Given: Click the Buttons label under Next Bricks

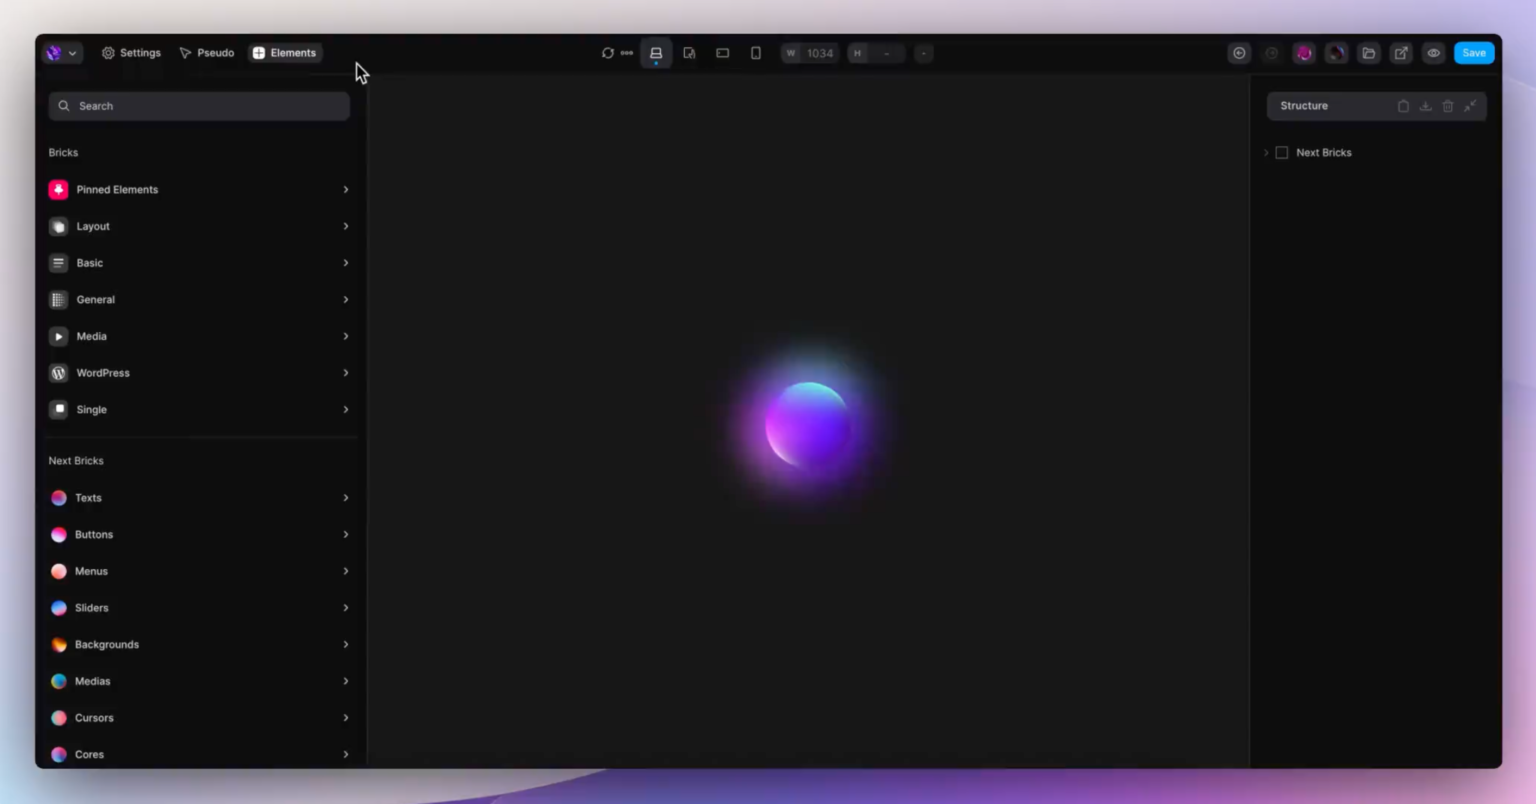Looking at the screenshot, I should (x=94, y=535).
